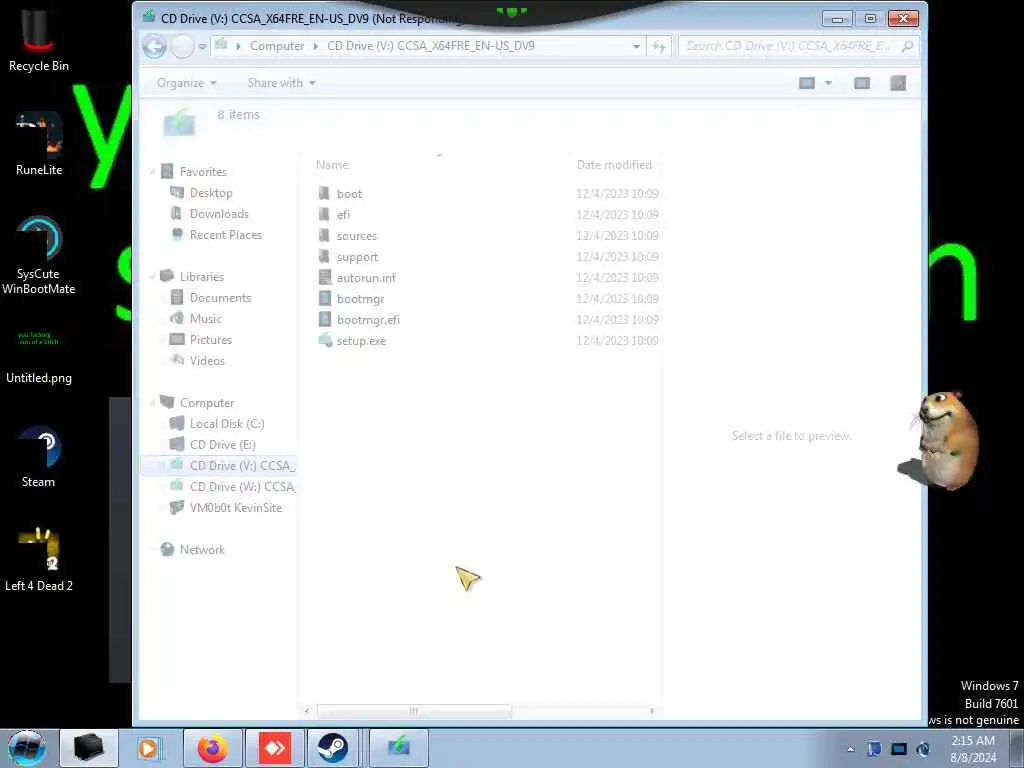Open the Share with menu
Screen dimensions: 1024x768
pos(281,83)
